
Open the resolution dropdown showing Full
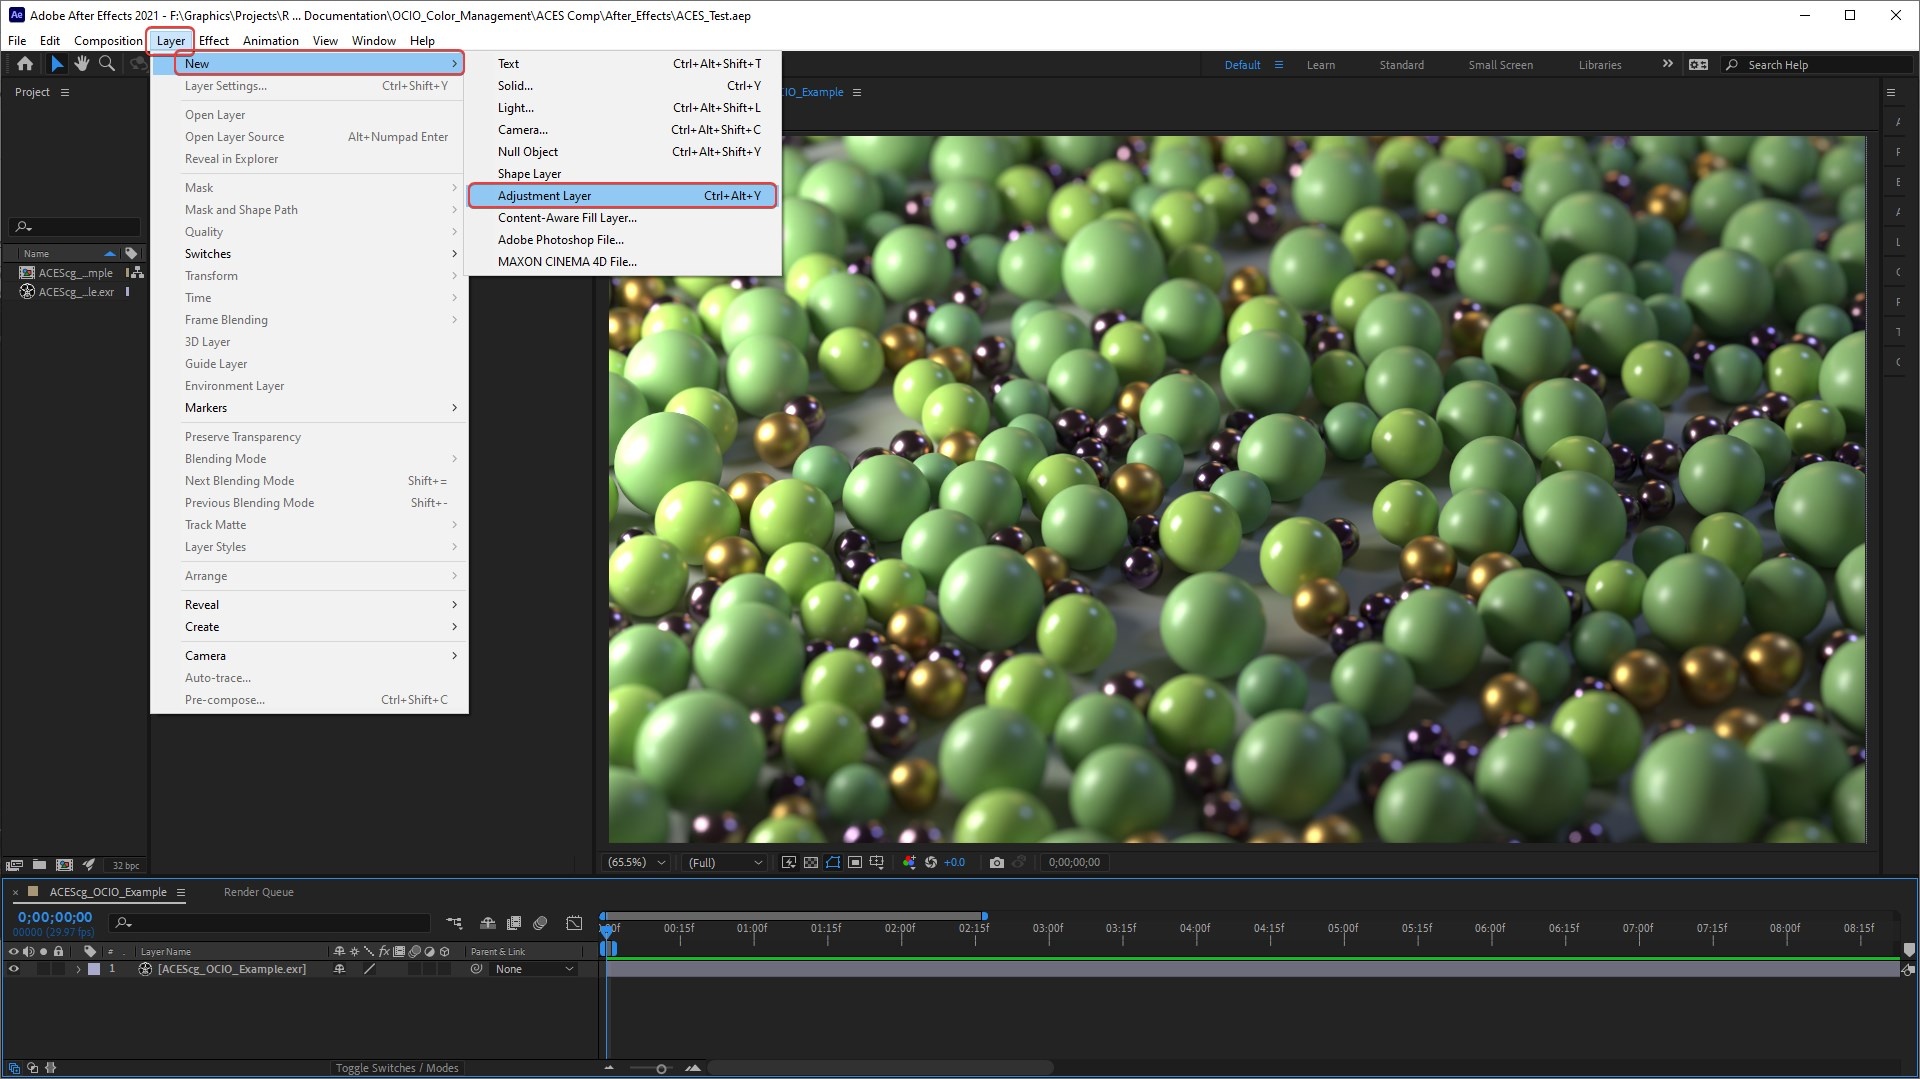725,862
